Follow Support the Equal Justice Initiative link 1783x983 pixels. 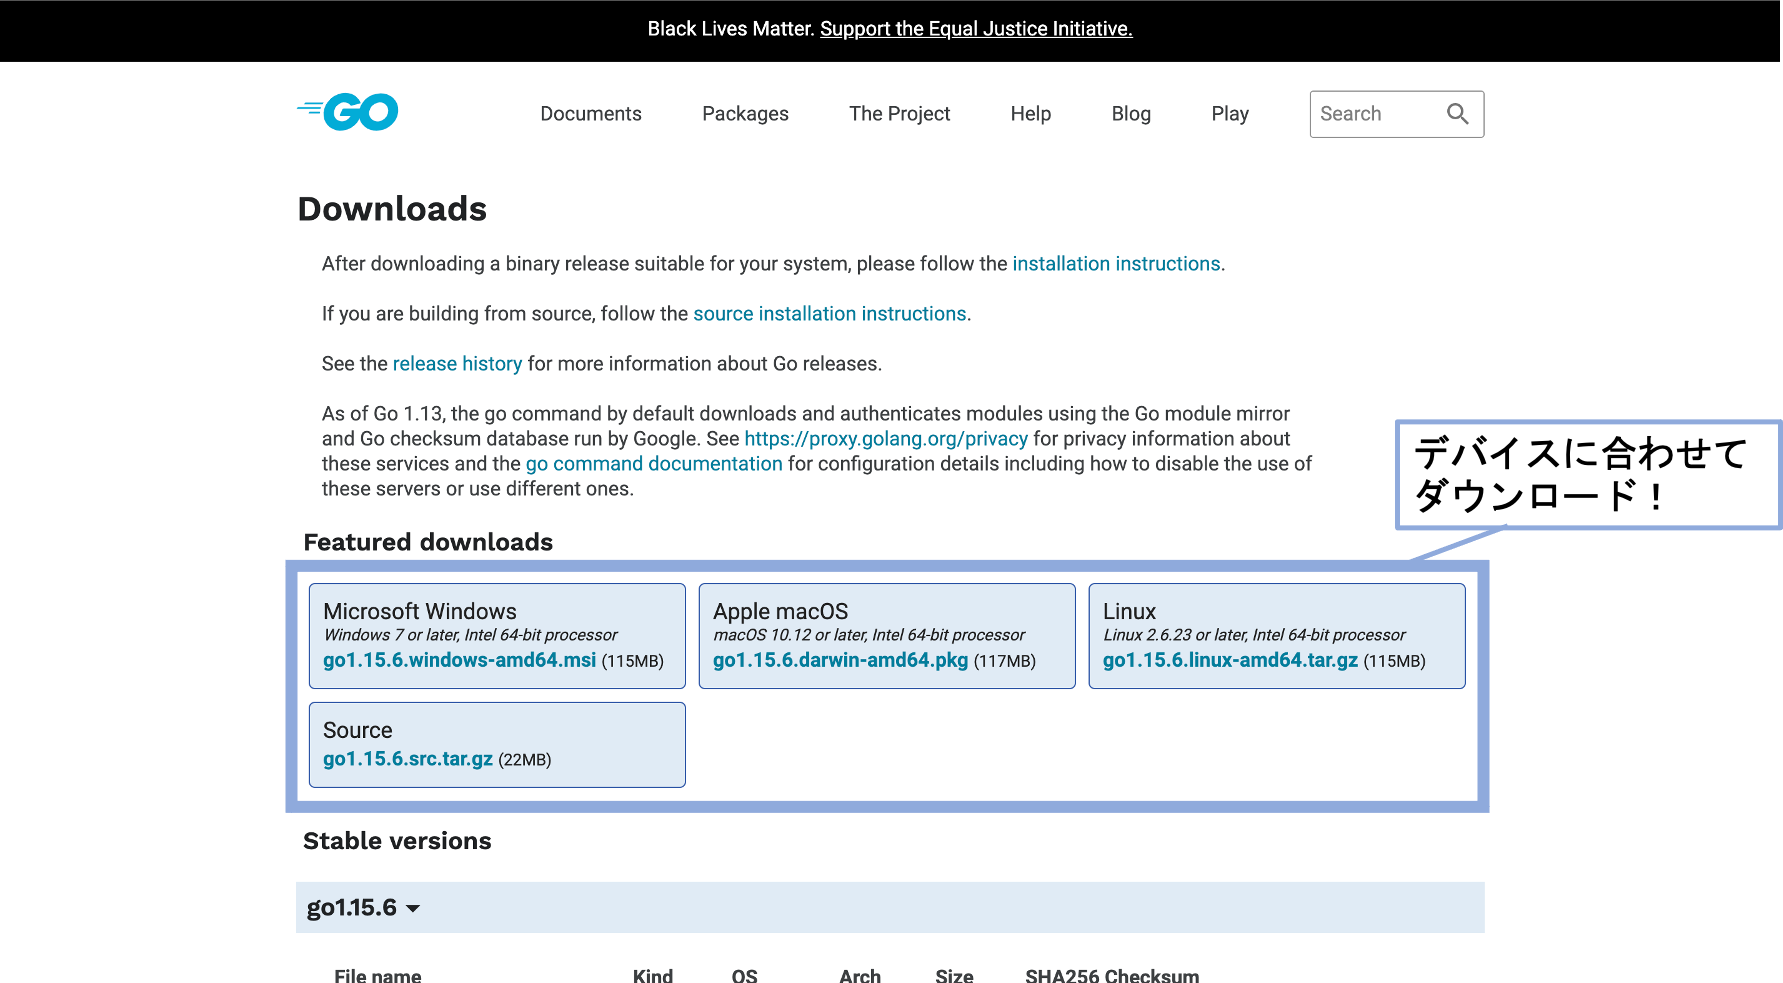pyautogui.click(x=976, y=29)
